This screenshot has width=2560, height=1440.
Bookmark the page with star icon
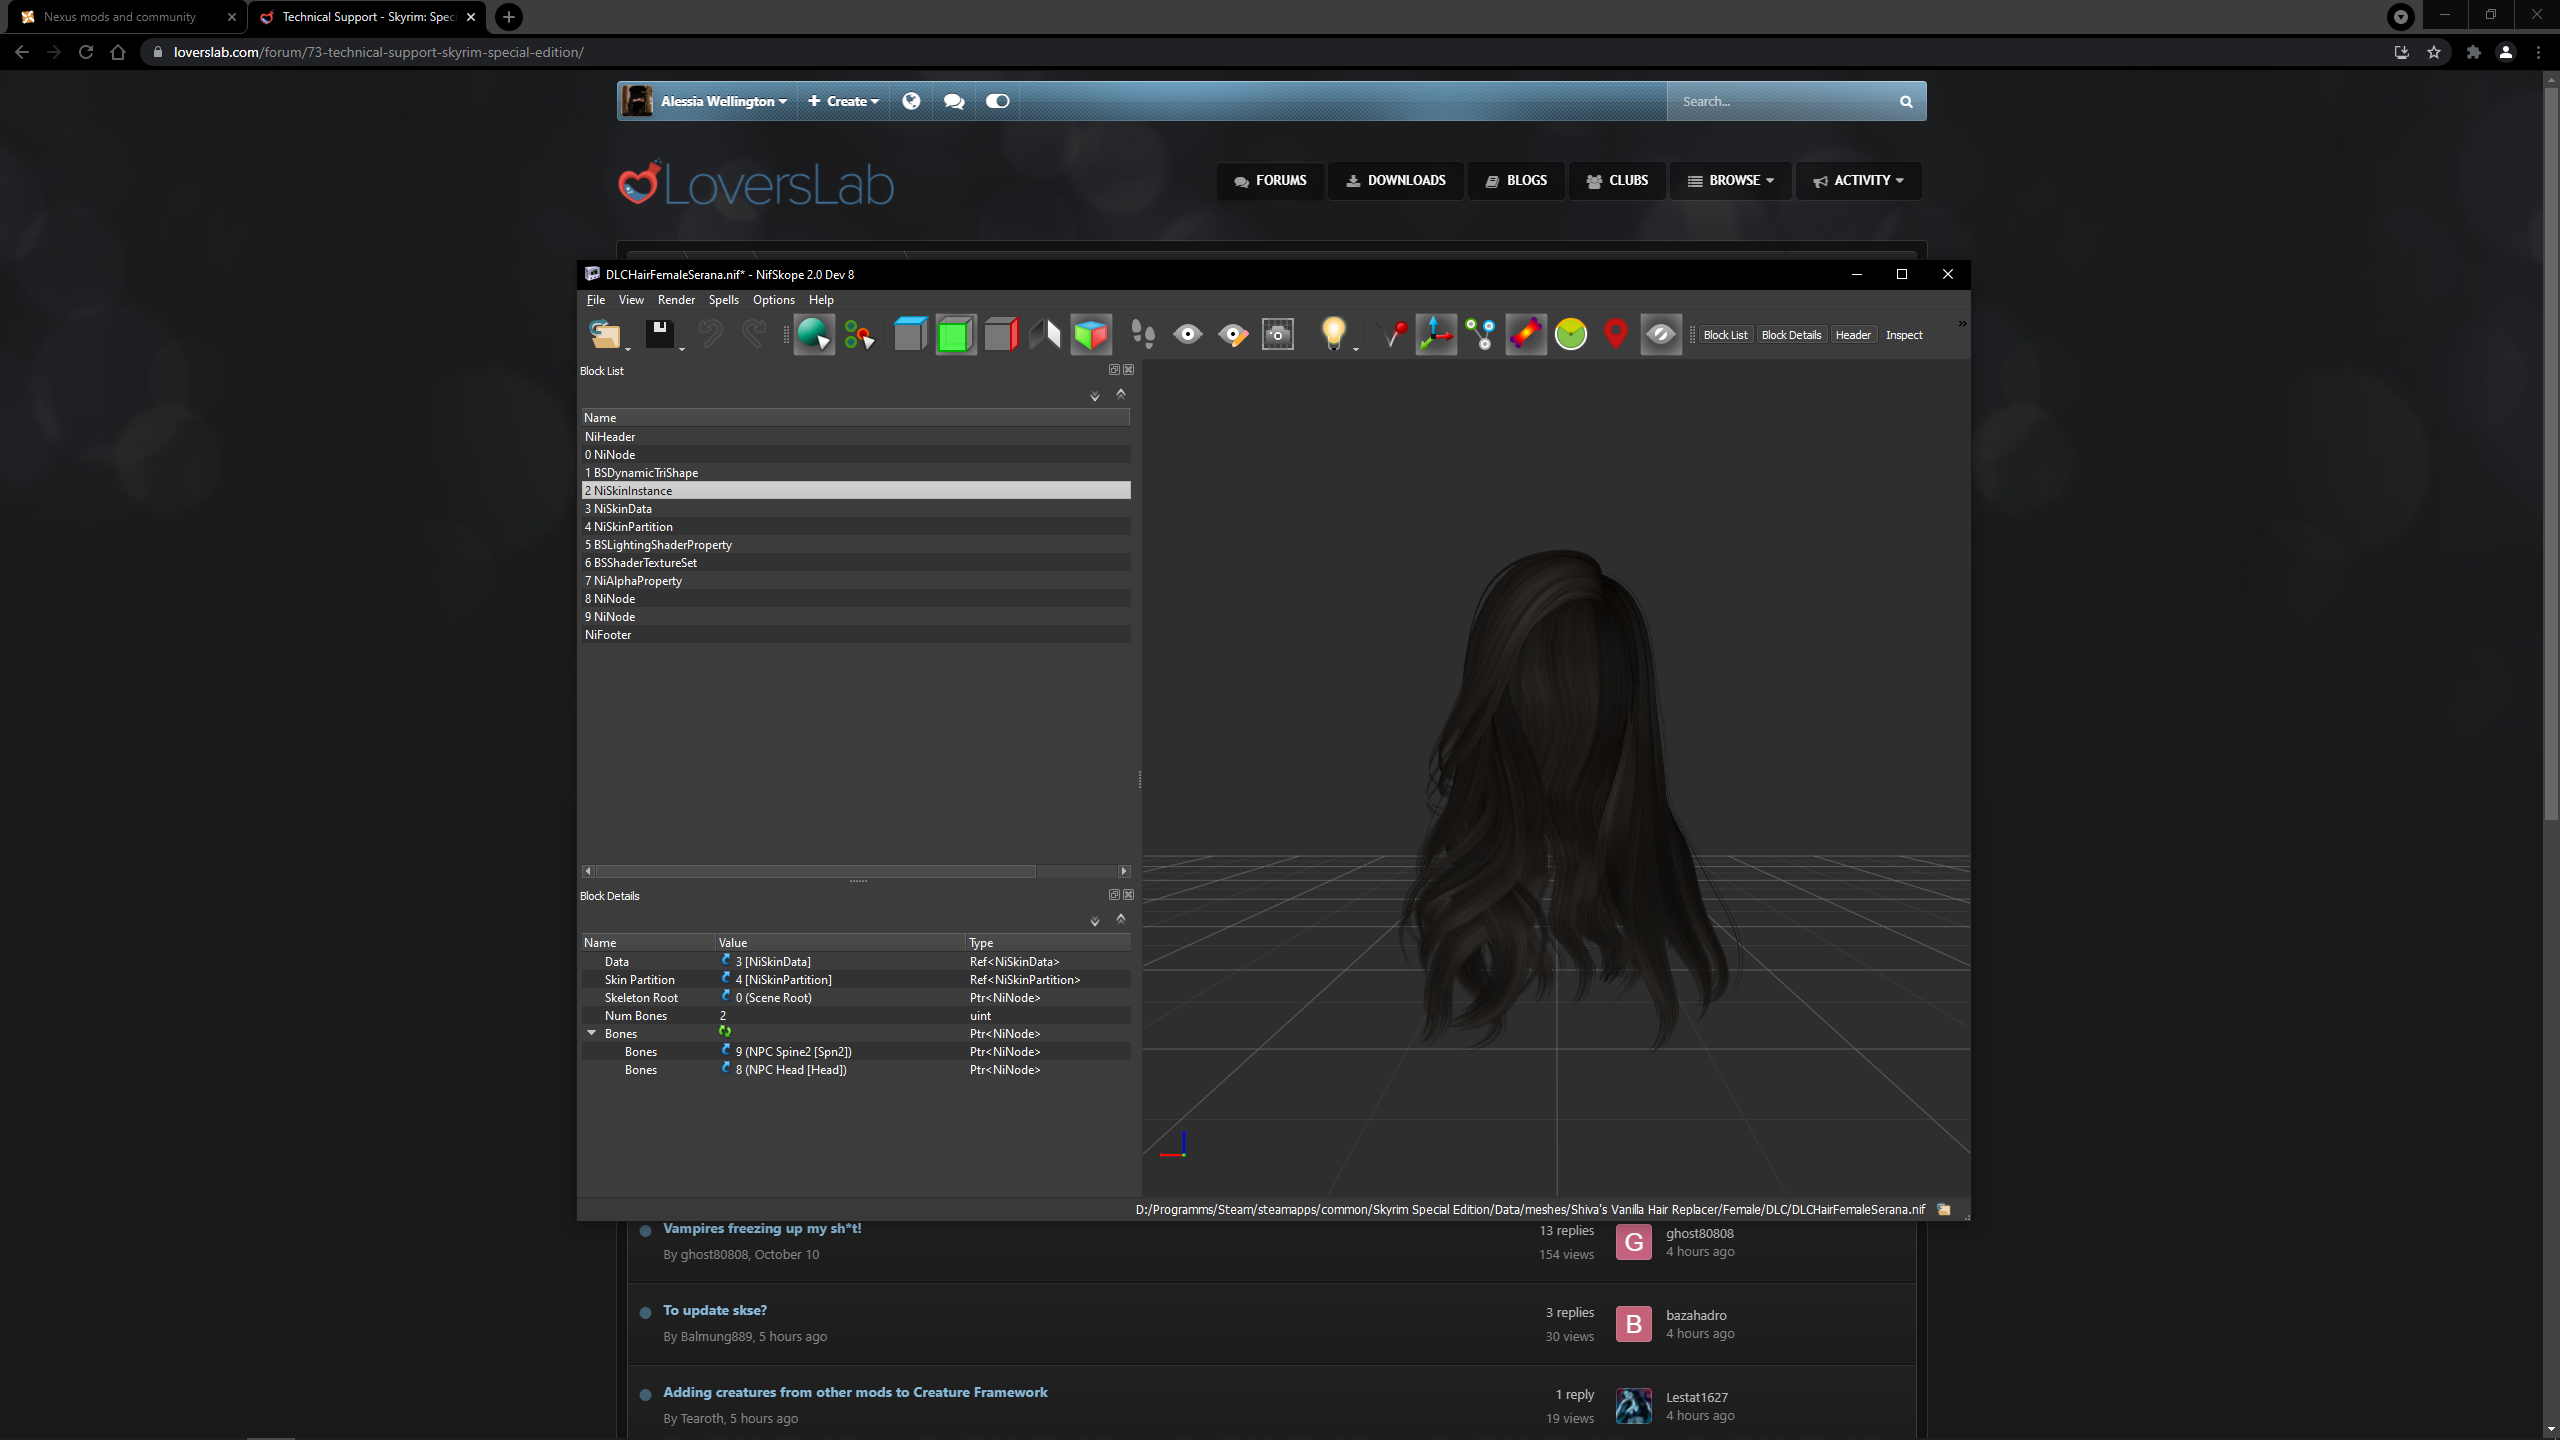pyautogui.click(x=2434, y=52)
